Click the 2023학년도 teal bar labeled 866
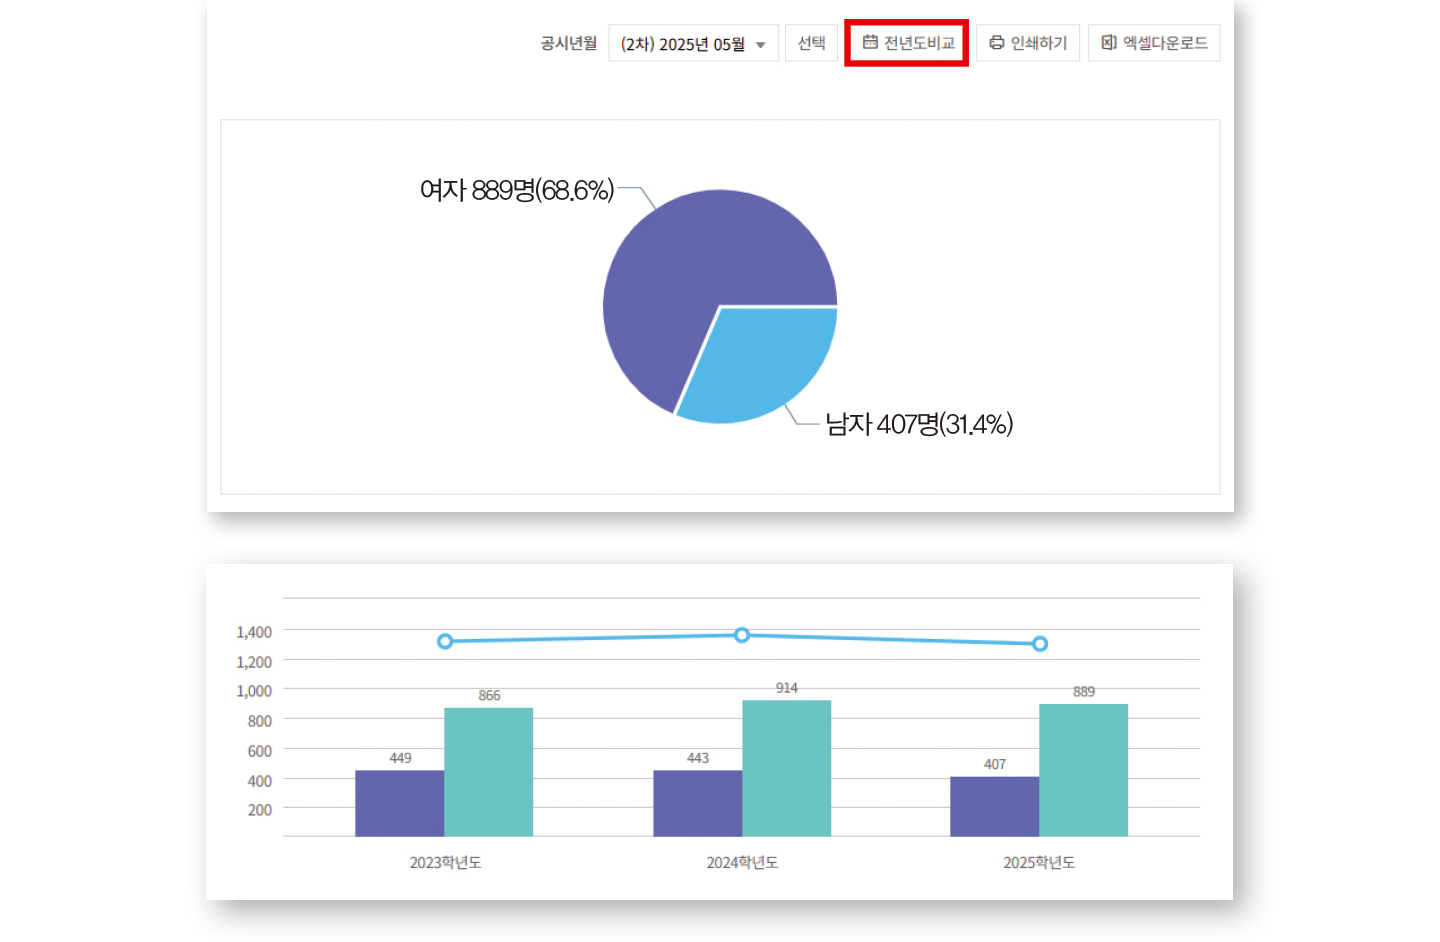 click(x=488, y=772)
